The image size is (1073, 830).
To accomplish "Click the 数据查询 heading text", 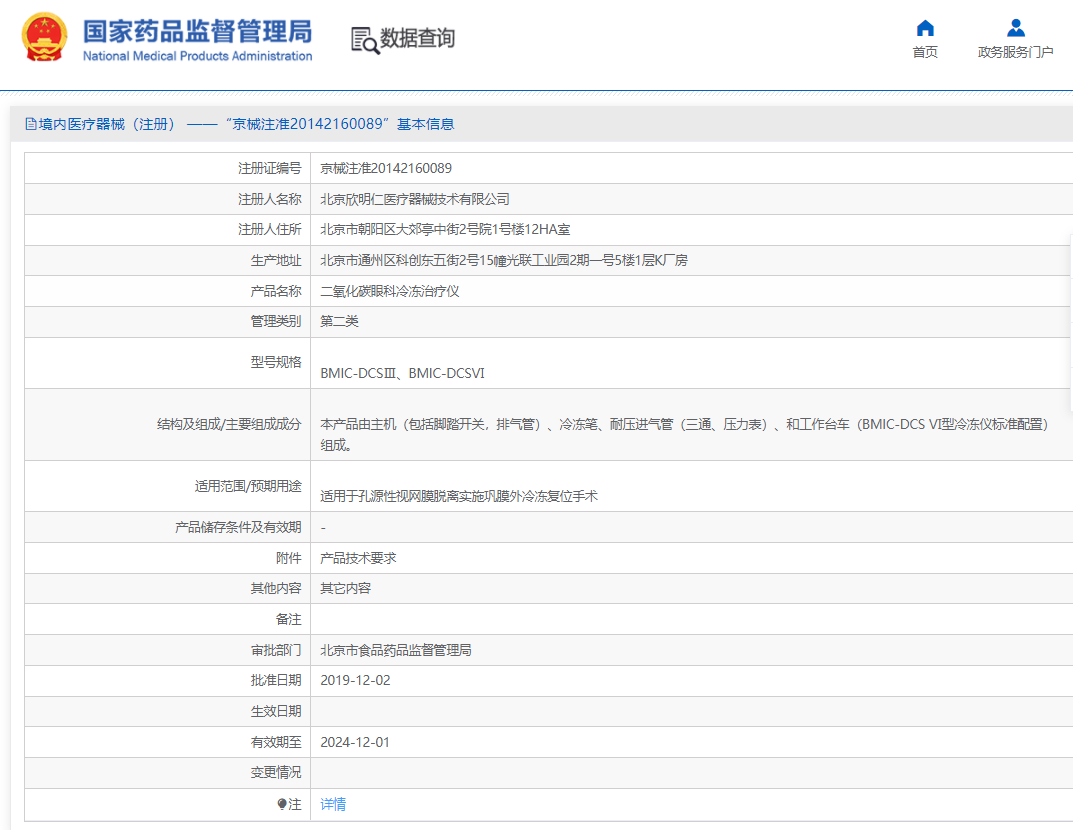I will [417, 38].
